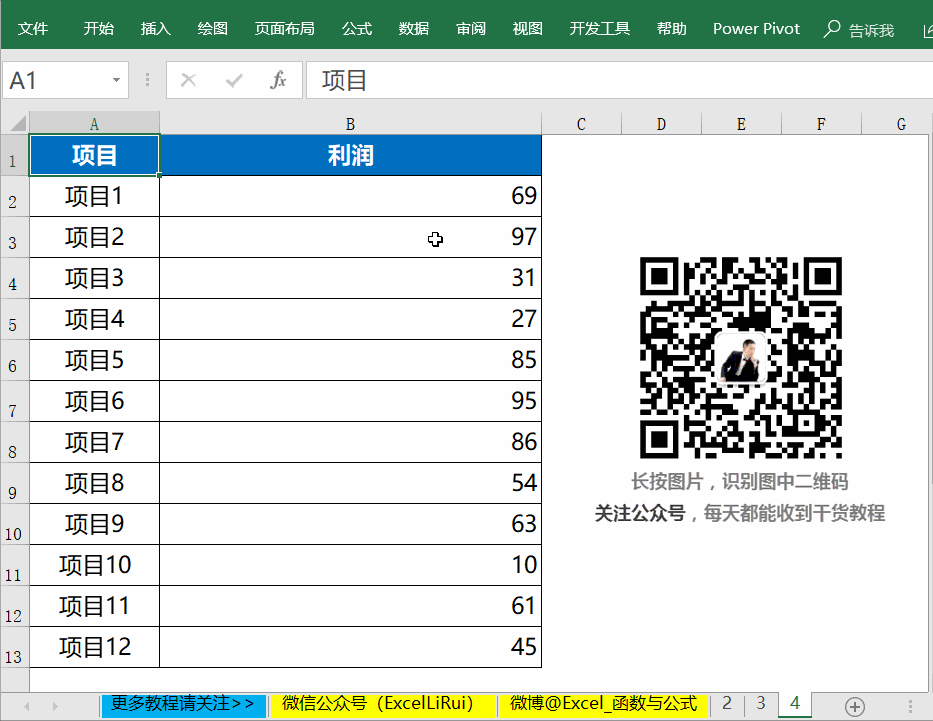Select the cell 项目4
The image size is (933, 721).
(94, 319)
